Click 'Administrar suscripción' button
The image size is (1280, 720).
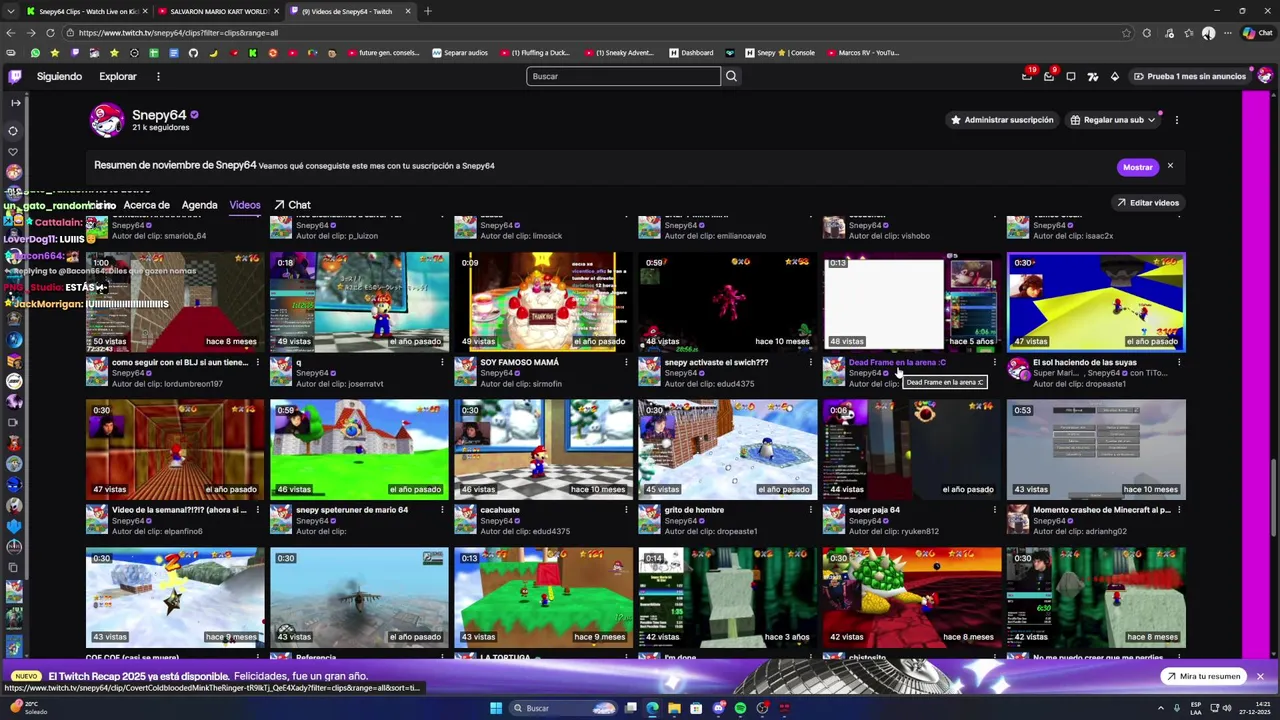(x=1001, y=120)
